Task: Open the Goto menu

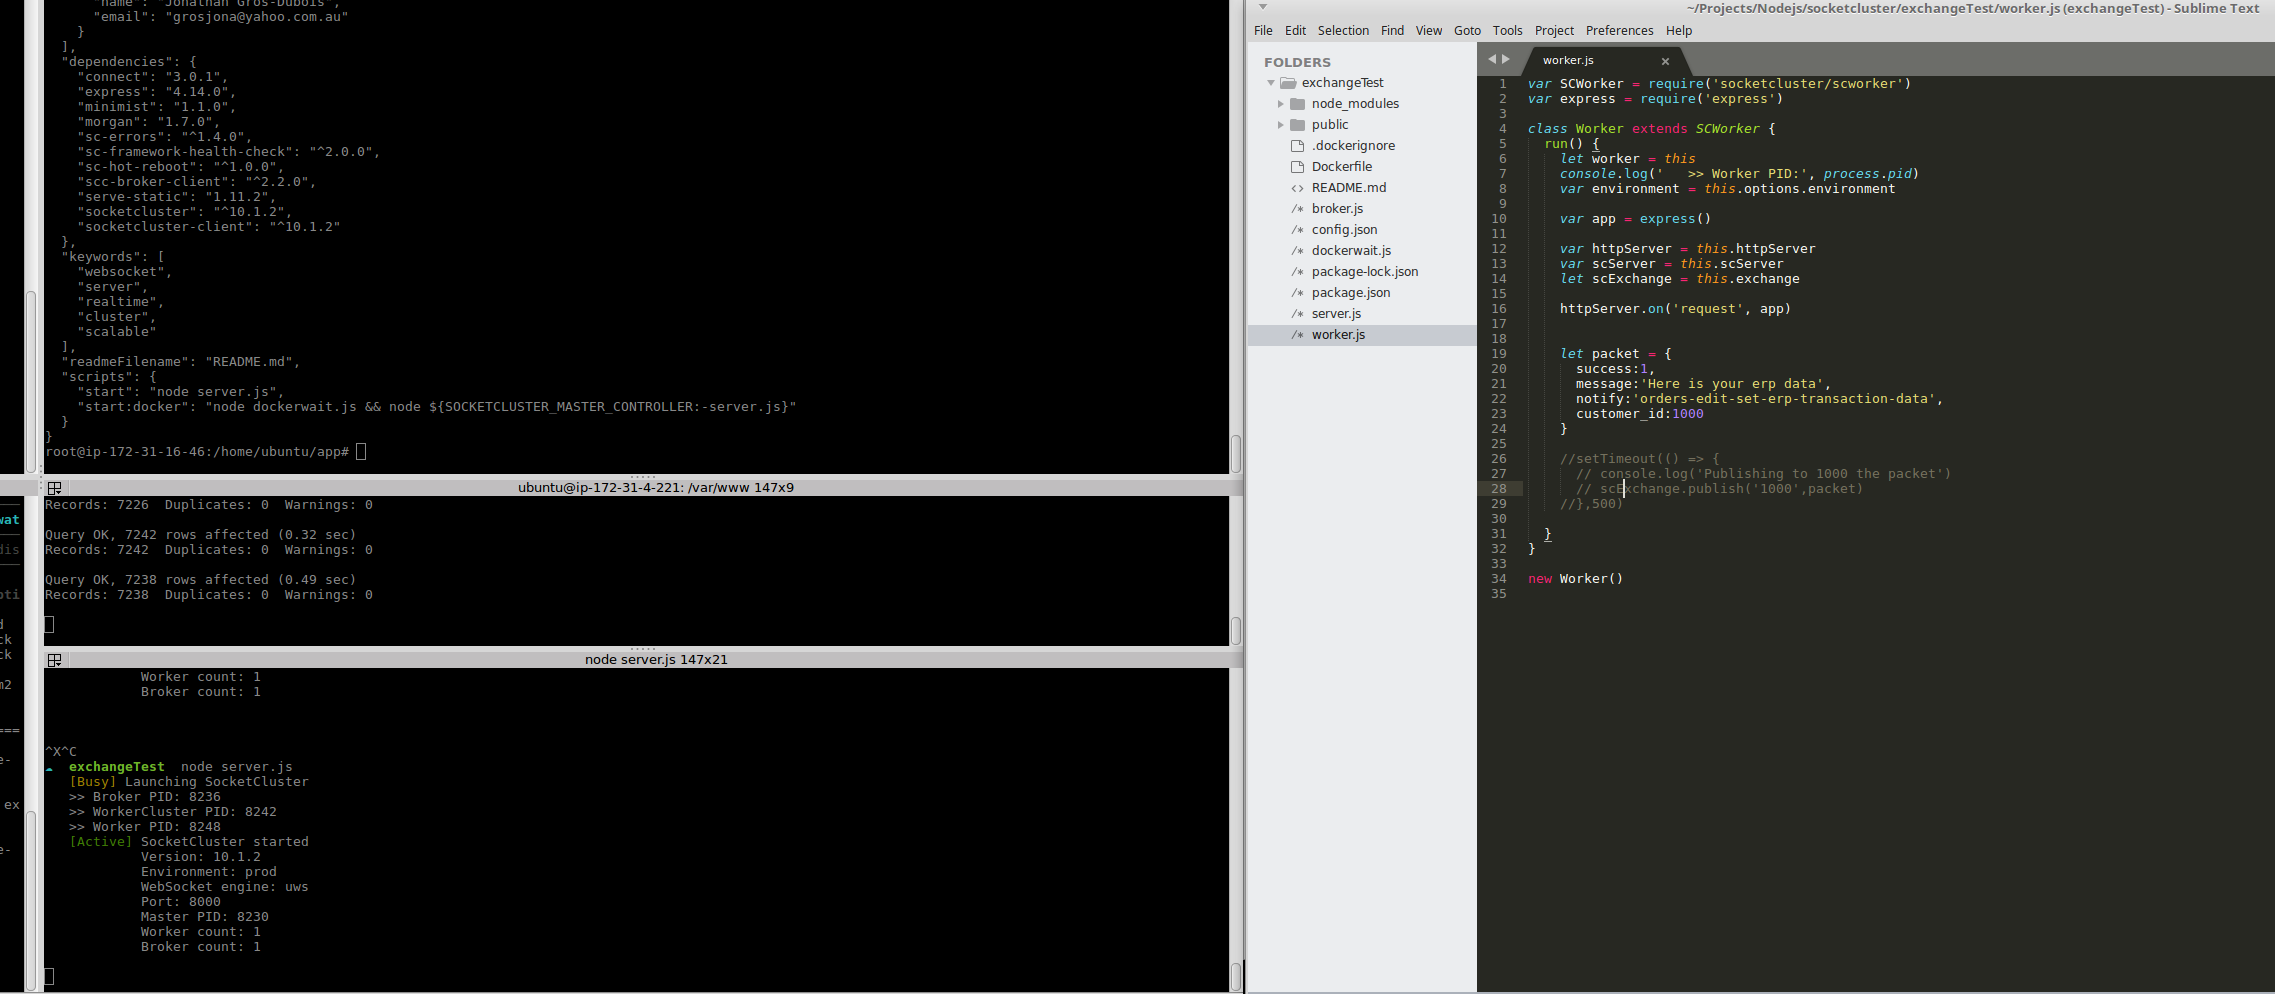Action: pyautogui.click(x=1467, y=30)
